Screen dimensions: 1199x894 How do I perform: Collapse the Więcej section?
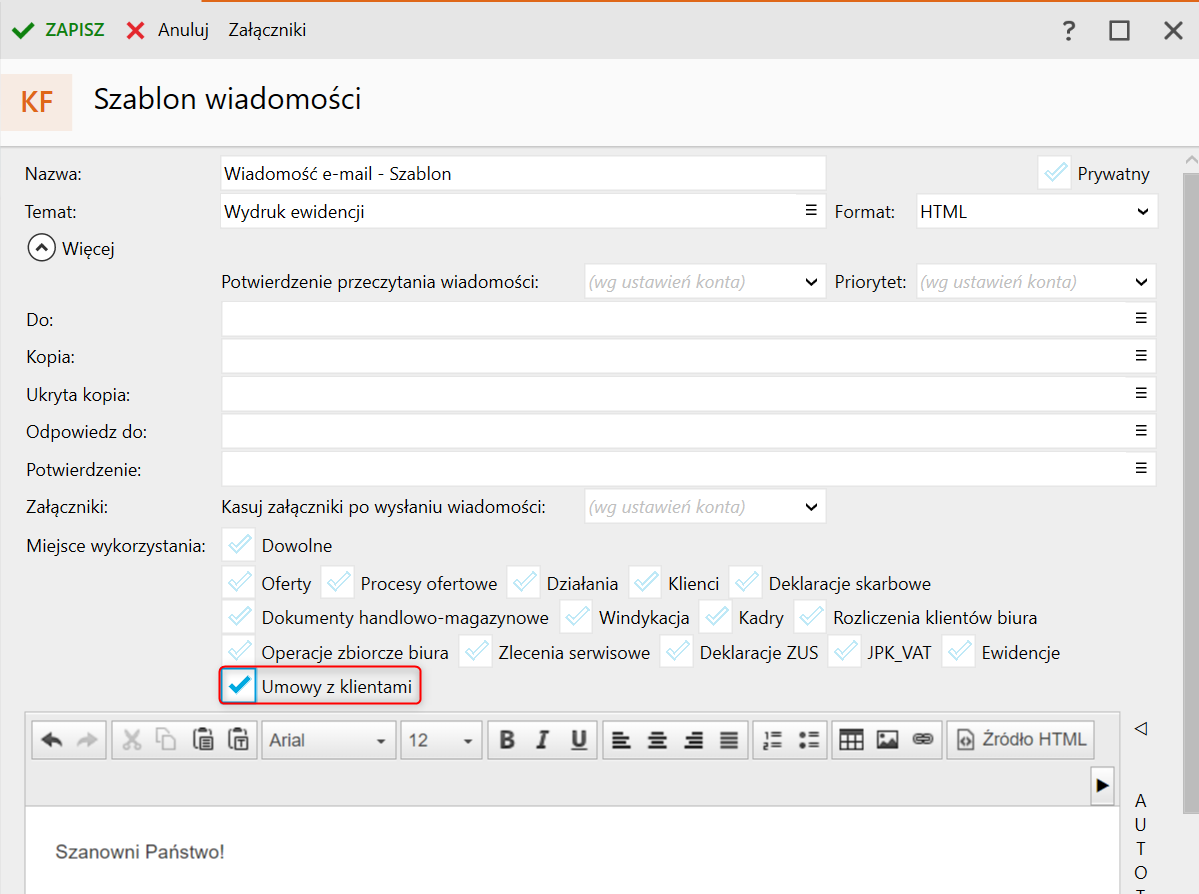click(x=41, y=248)
